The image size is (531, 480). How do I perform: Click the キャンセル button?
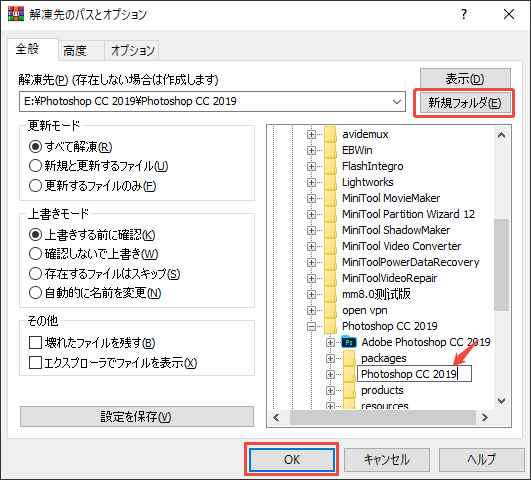387,460
